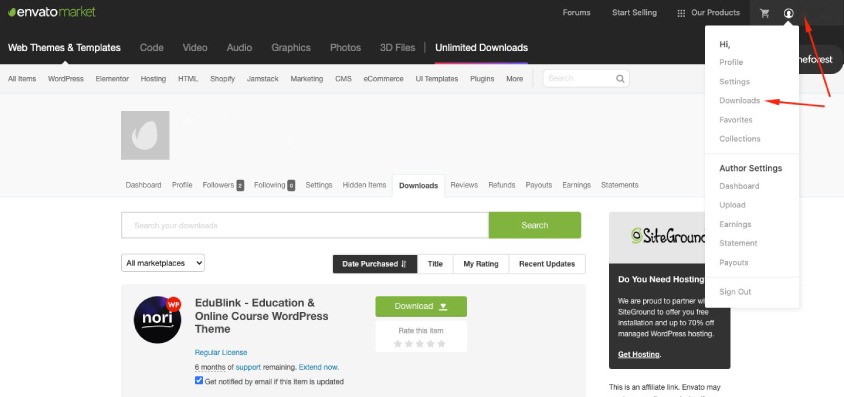Select Settings in the account dropdown menu

(x=734, y=82)
